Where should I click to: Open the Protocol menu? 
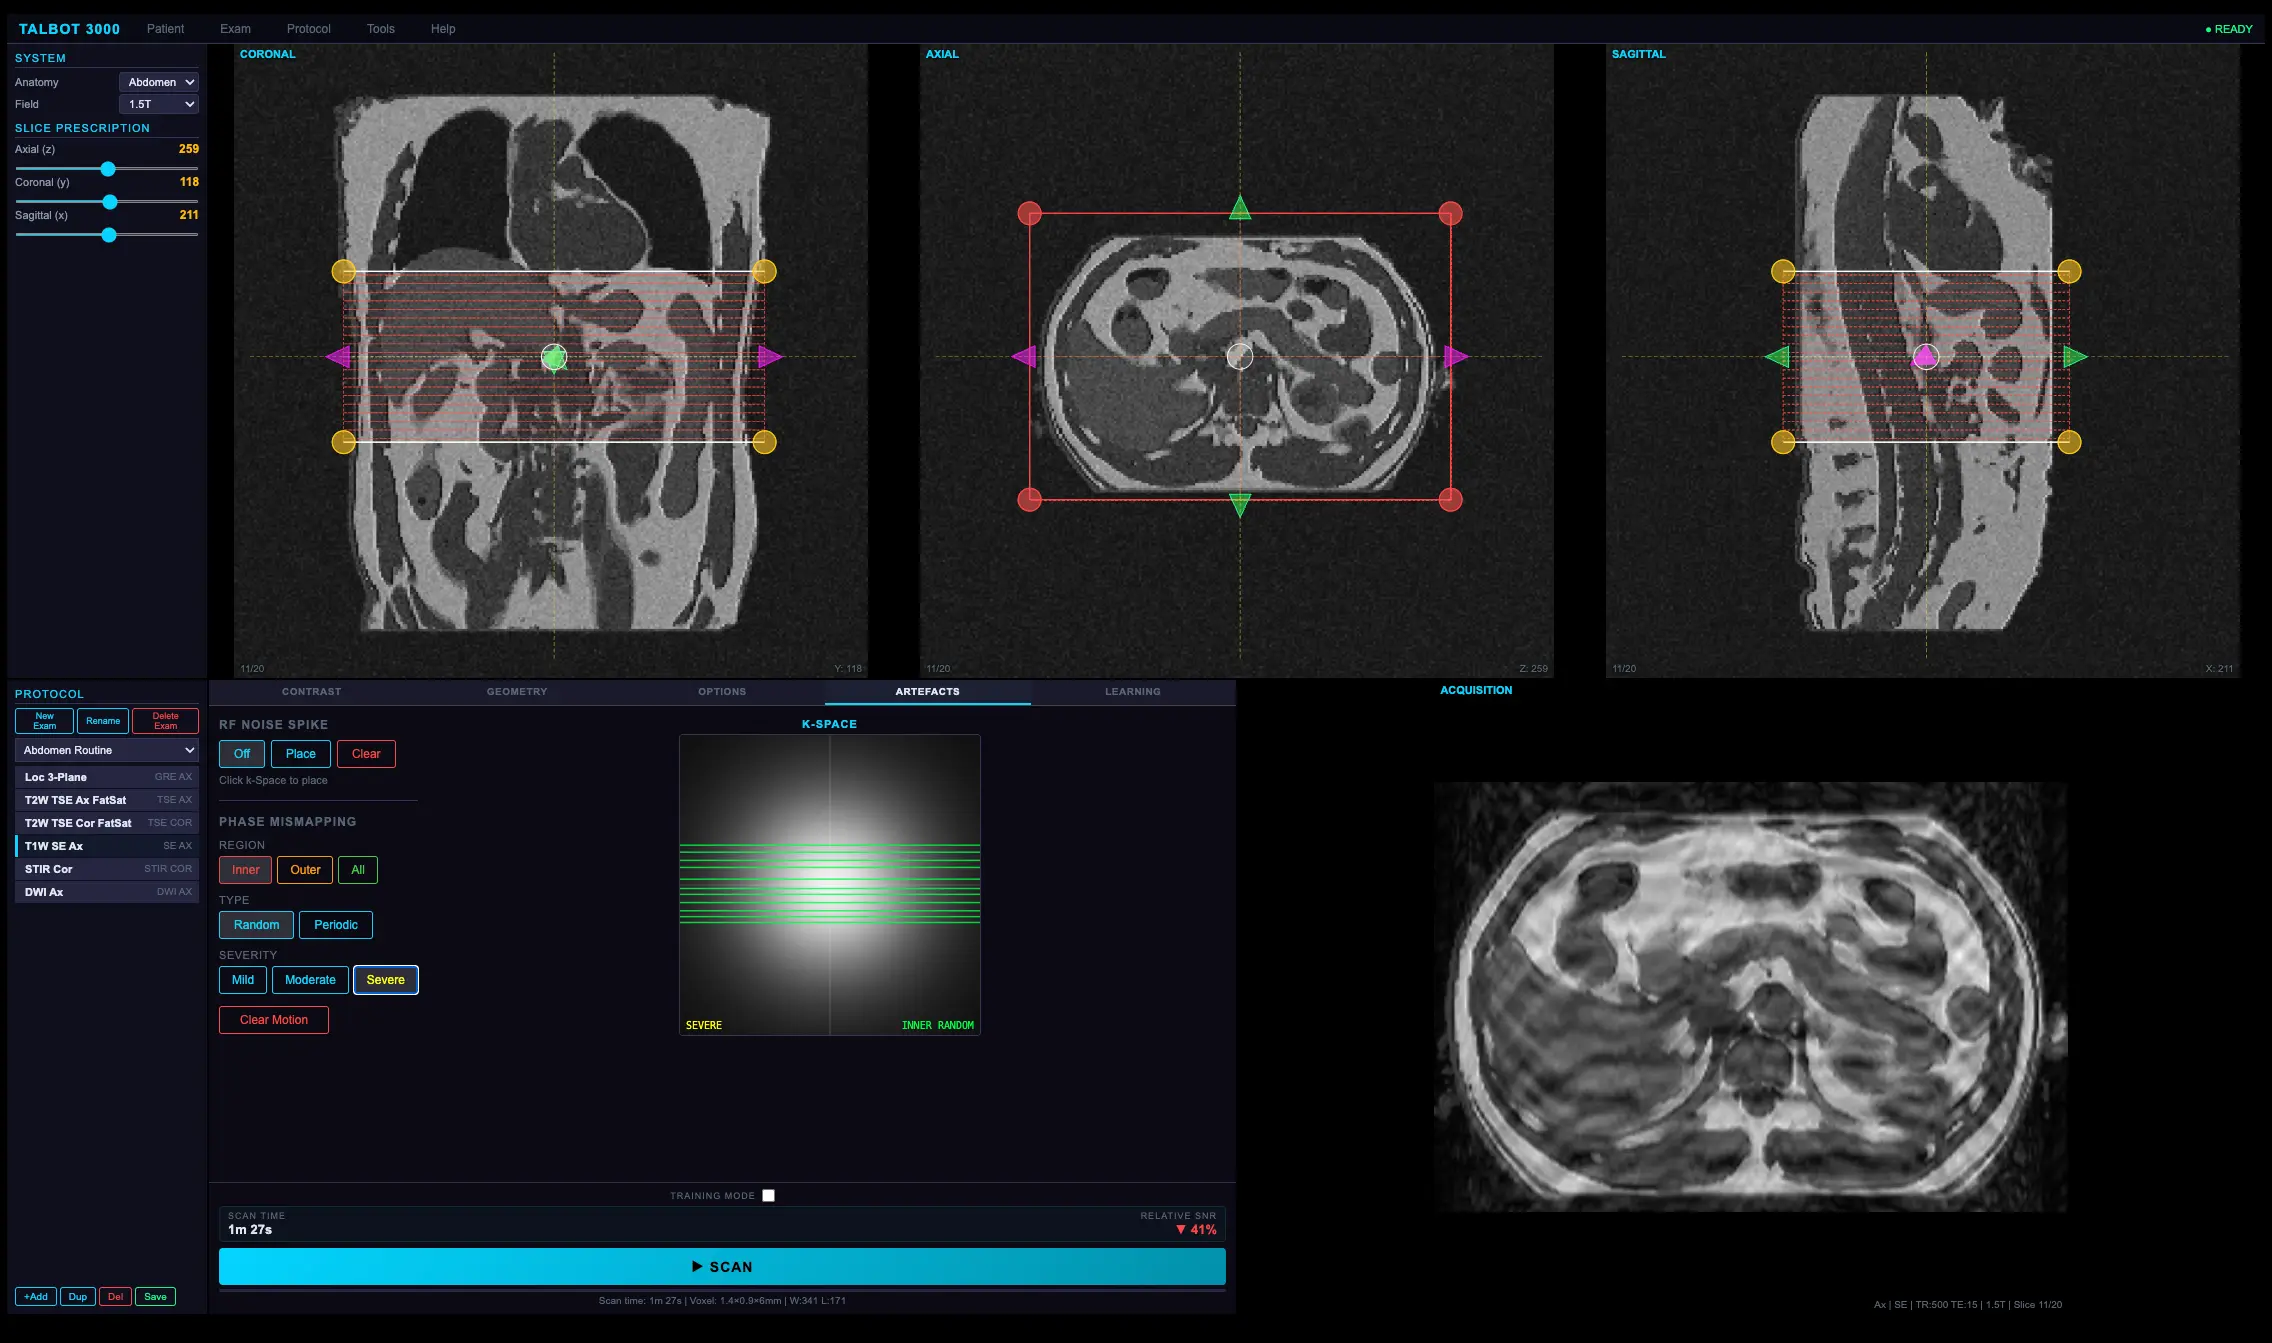tap(308, 29)
